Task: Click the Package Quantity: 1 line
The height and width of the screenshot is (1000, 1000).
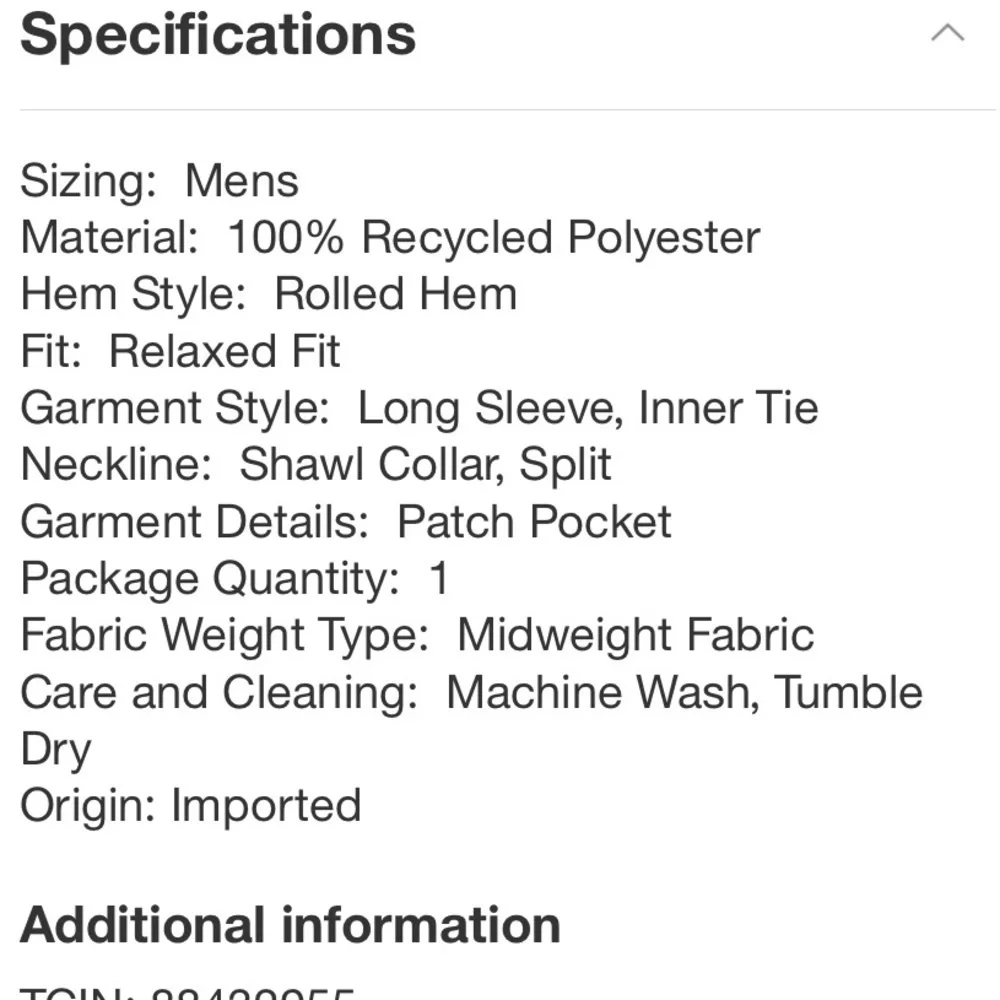Action: click(235, 579)
